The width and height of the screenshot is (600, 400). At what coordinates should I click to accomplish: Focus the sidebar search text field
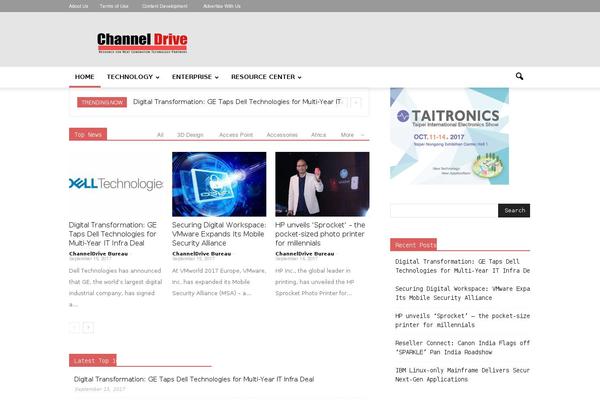(444, 211)
